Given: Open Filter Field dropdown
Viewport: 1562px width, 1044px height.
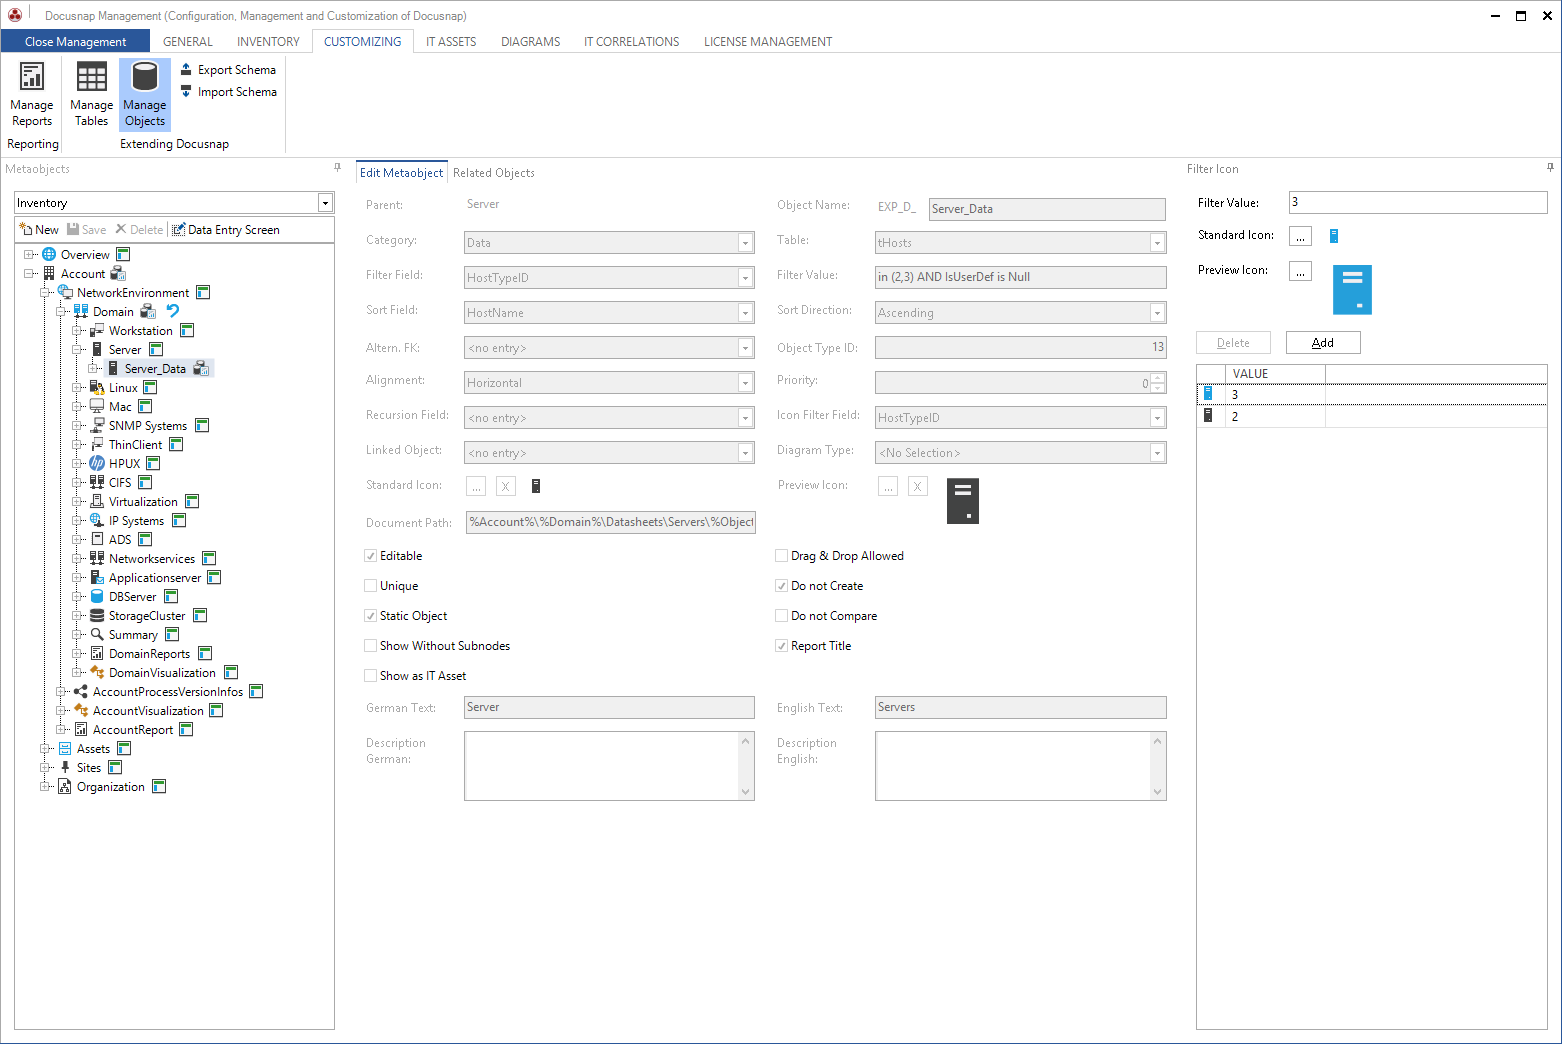Looking at the screenshot, I should (745, 278).
